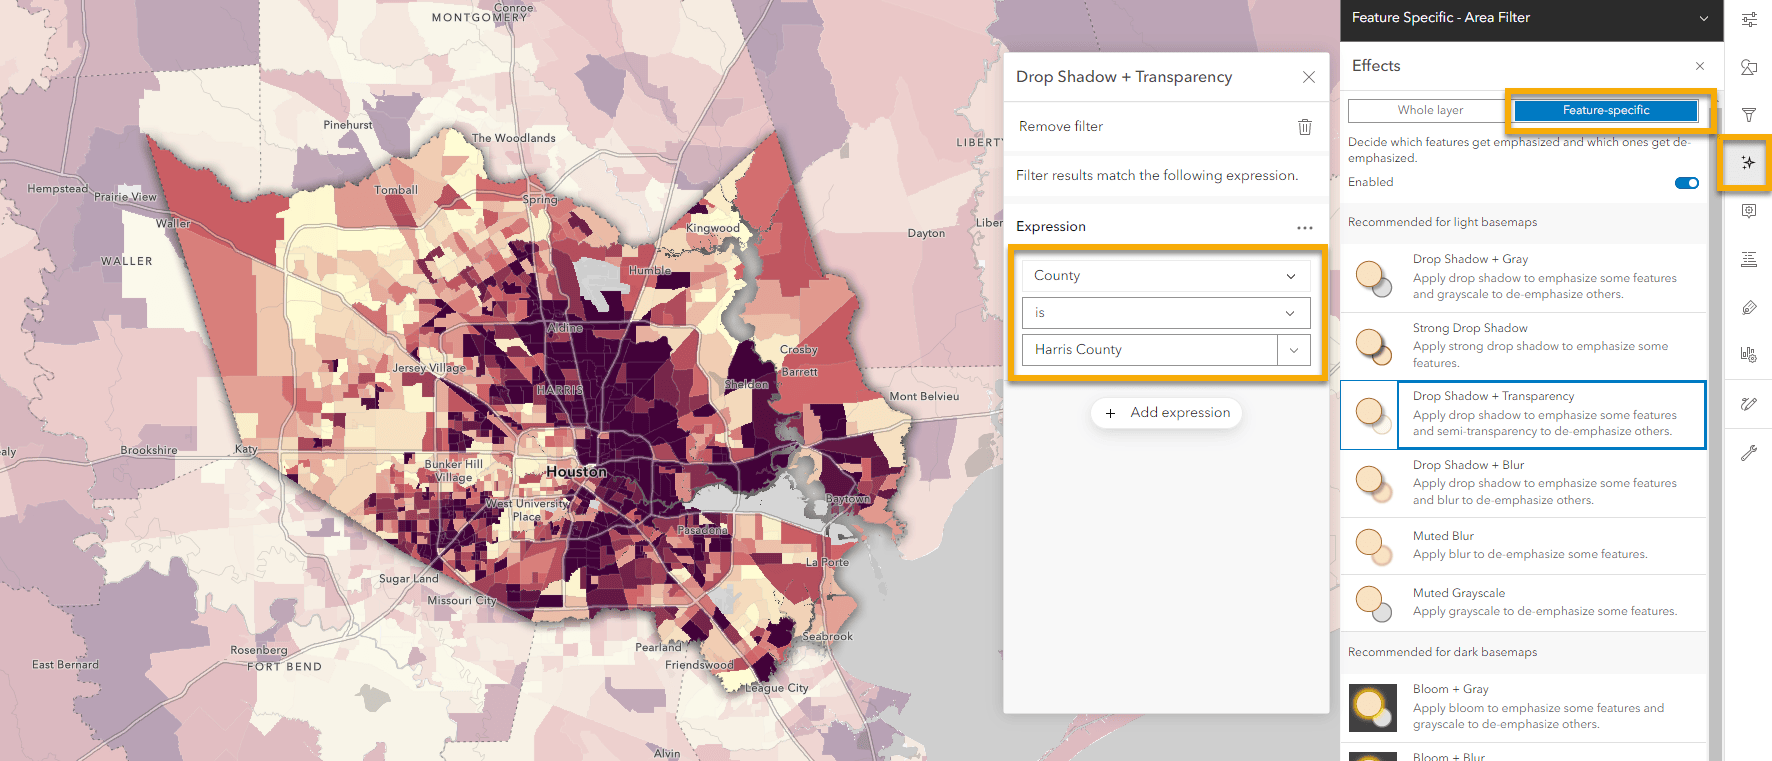Viewport: 1772px width, 761px height.
Task: Open the Properties pane from the right toolbar
Action: tap(1749, 19)
